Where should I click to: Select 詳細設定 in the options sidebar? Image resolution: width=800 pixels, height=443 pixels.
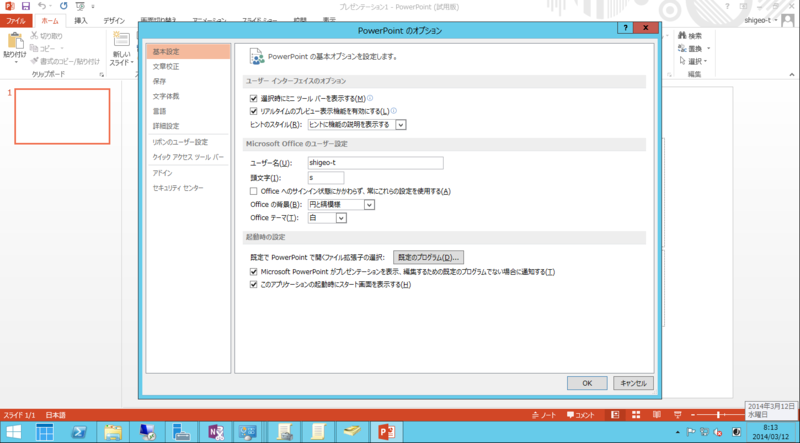pyautogui.click(x=188, y=126)
